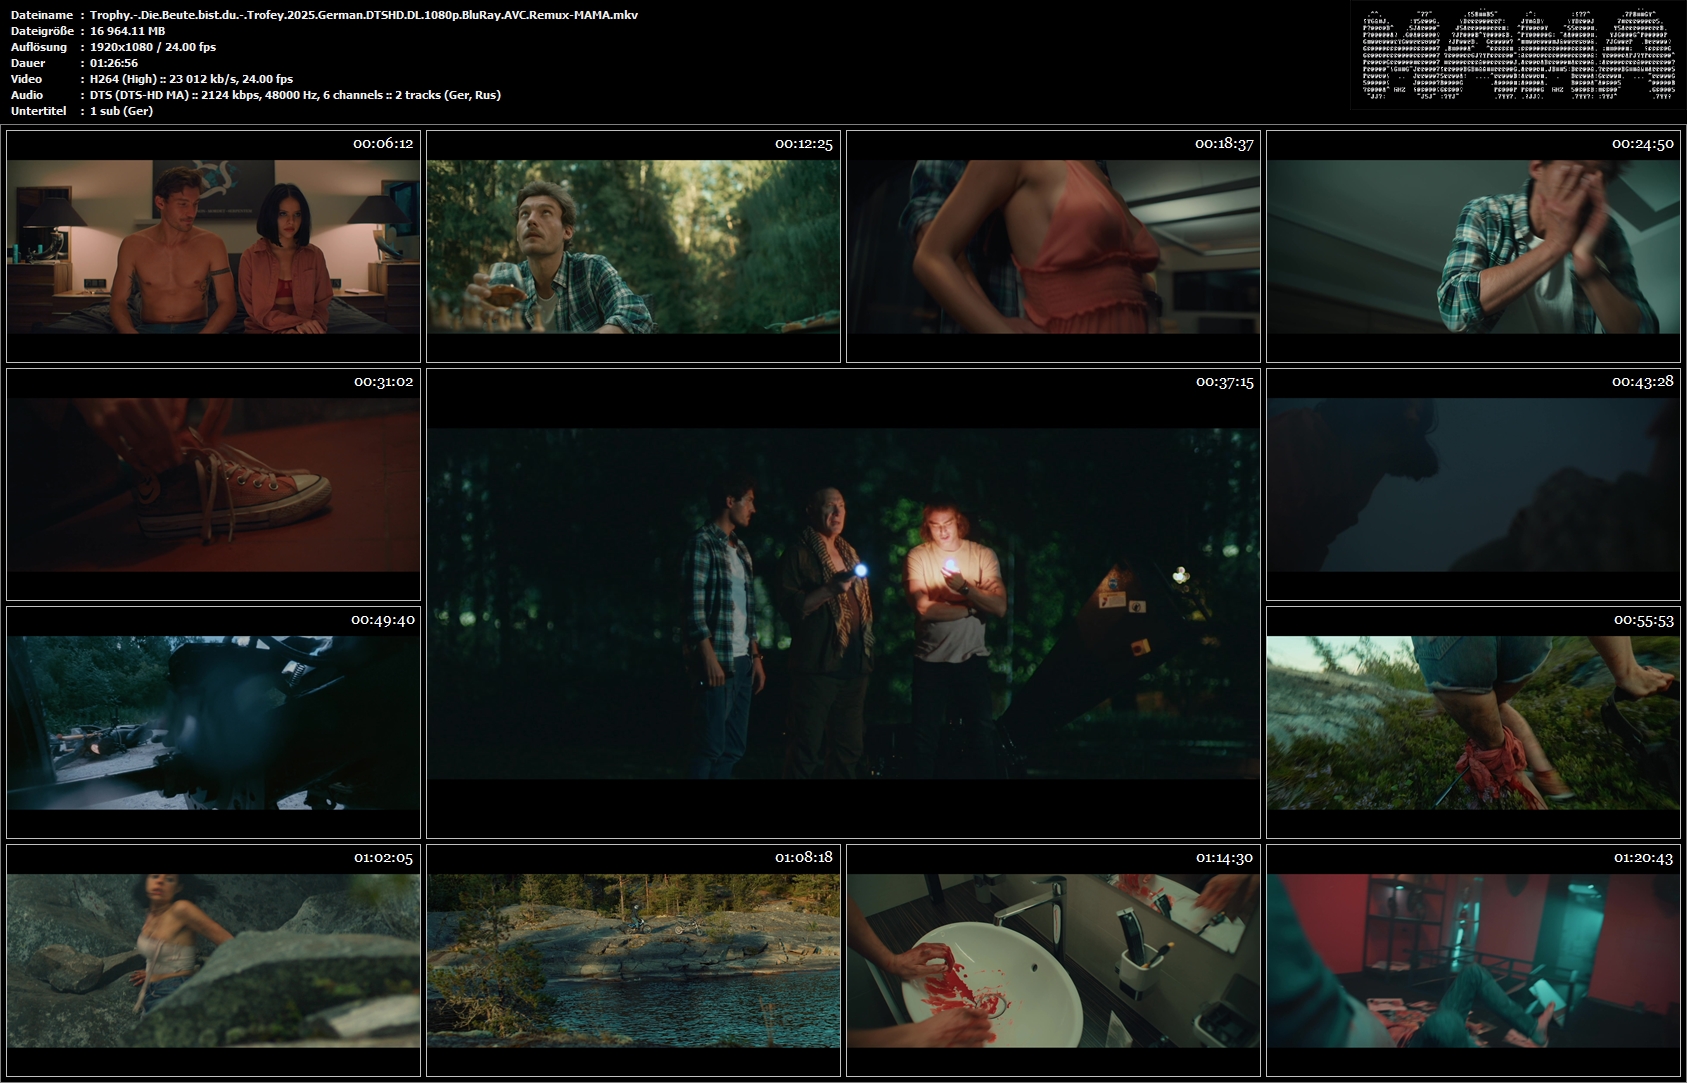Select the timestamp 01:14:30
Image resolution: width=1687 pixels, height=1083 pixels.
pos(1225,858)
